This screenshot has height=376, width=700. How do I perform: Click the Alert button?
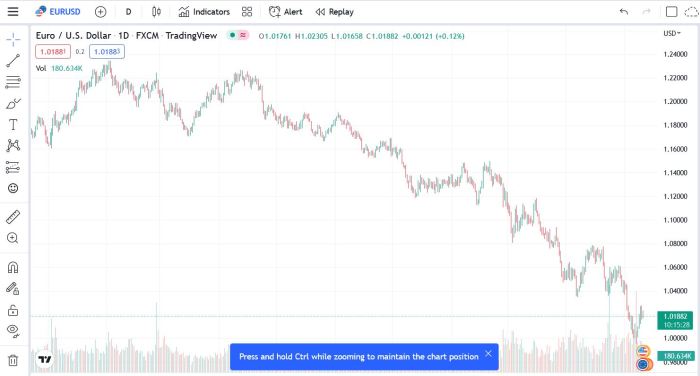coord(286,12)
